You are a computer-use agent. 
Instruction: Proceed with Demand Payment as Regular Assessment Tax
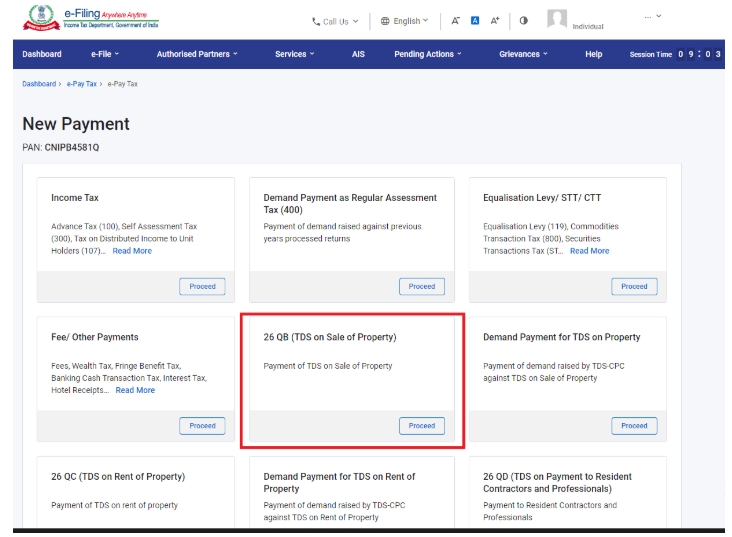pyautogui.click(x=422, y=287)
